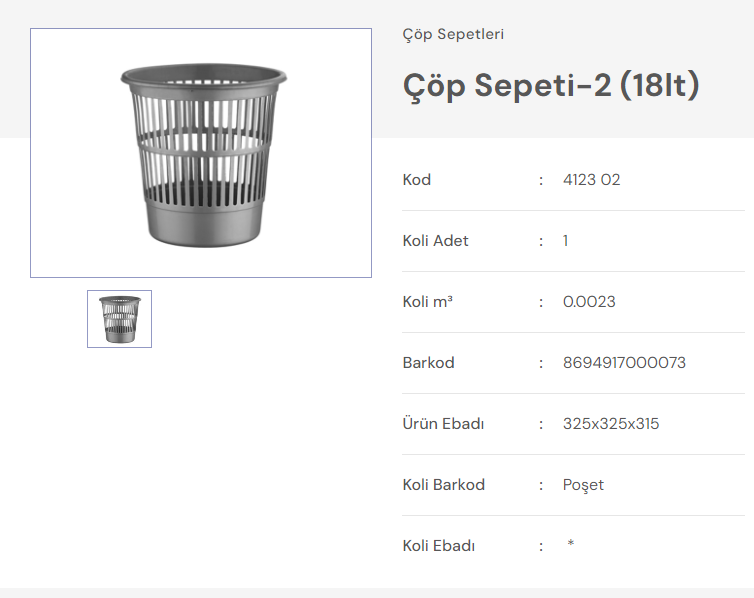Click the colon next to Barkod

541,363
